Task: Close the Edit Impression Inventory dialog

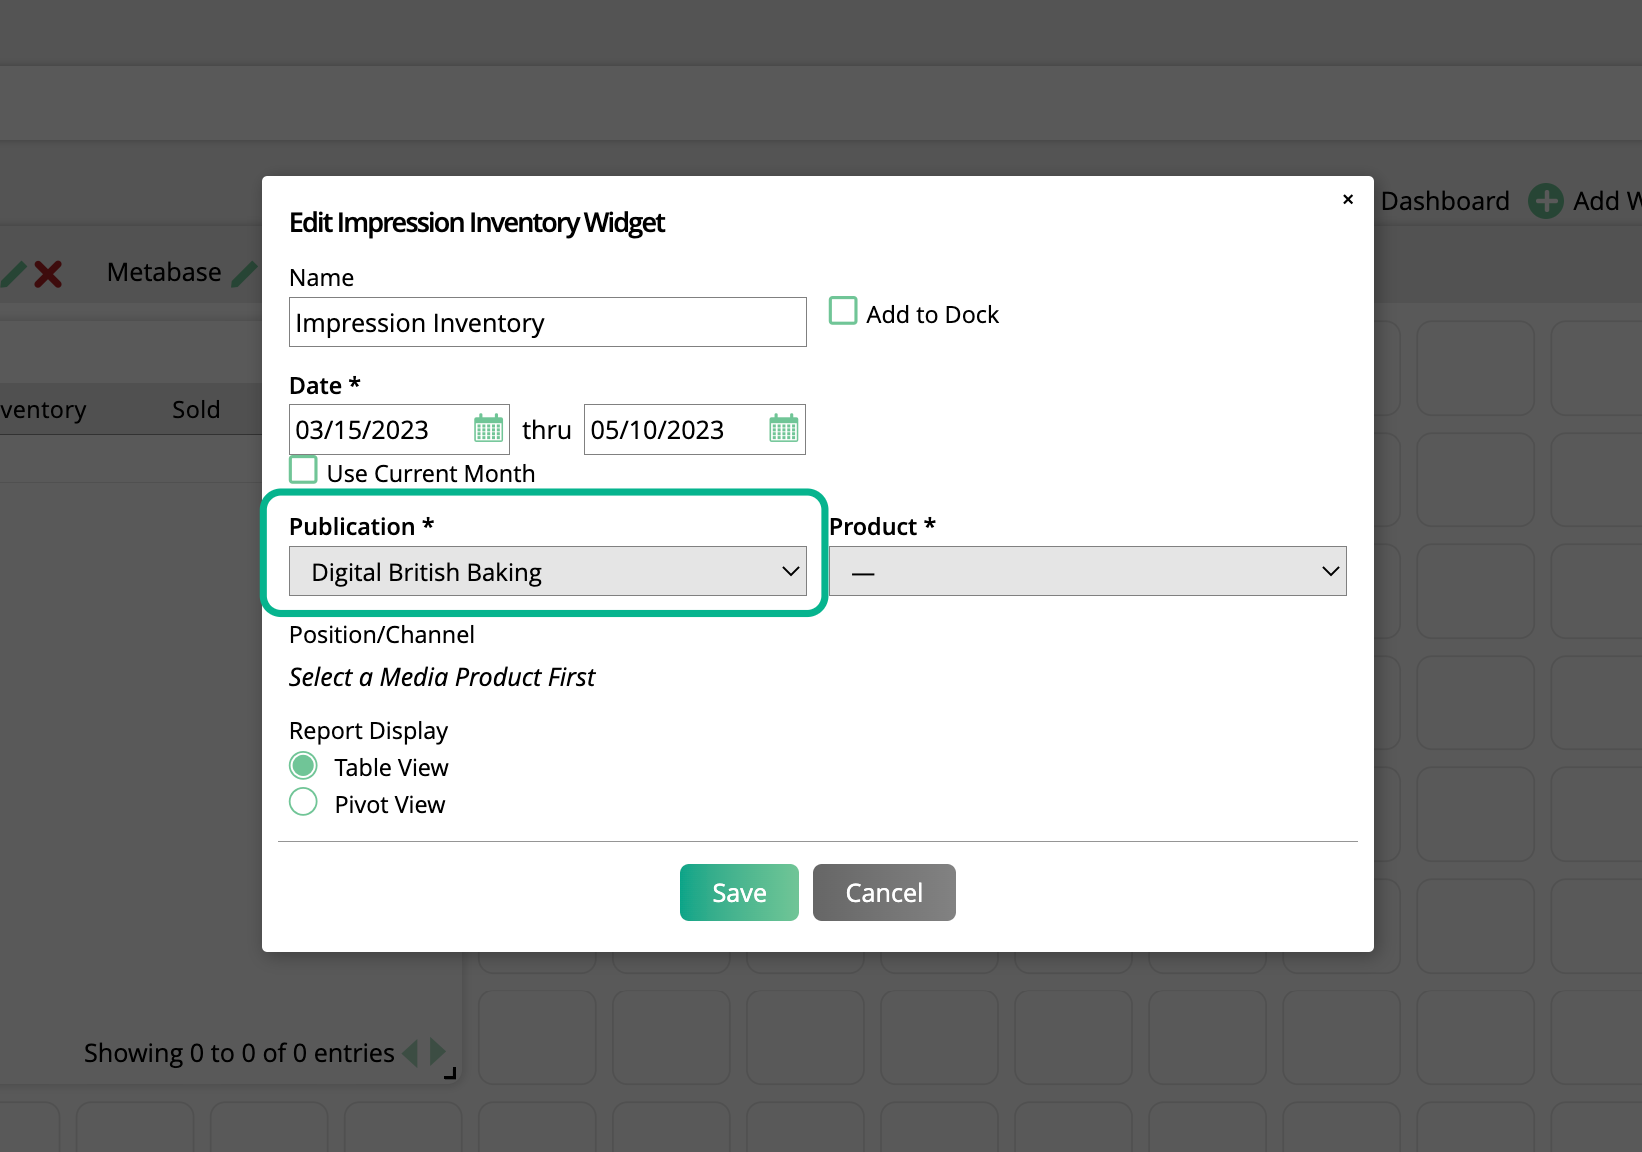Action: click(x=1347, y=199)
